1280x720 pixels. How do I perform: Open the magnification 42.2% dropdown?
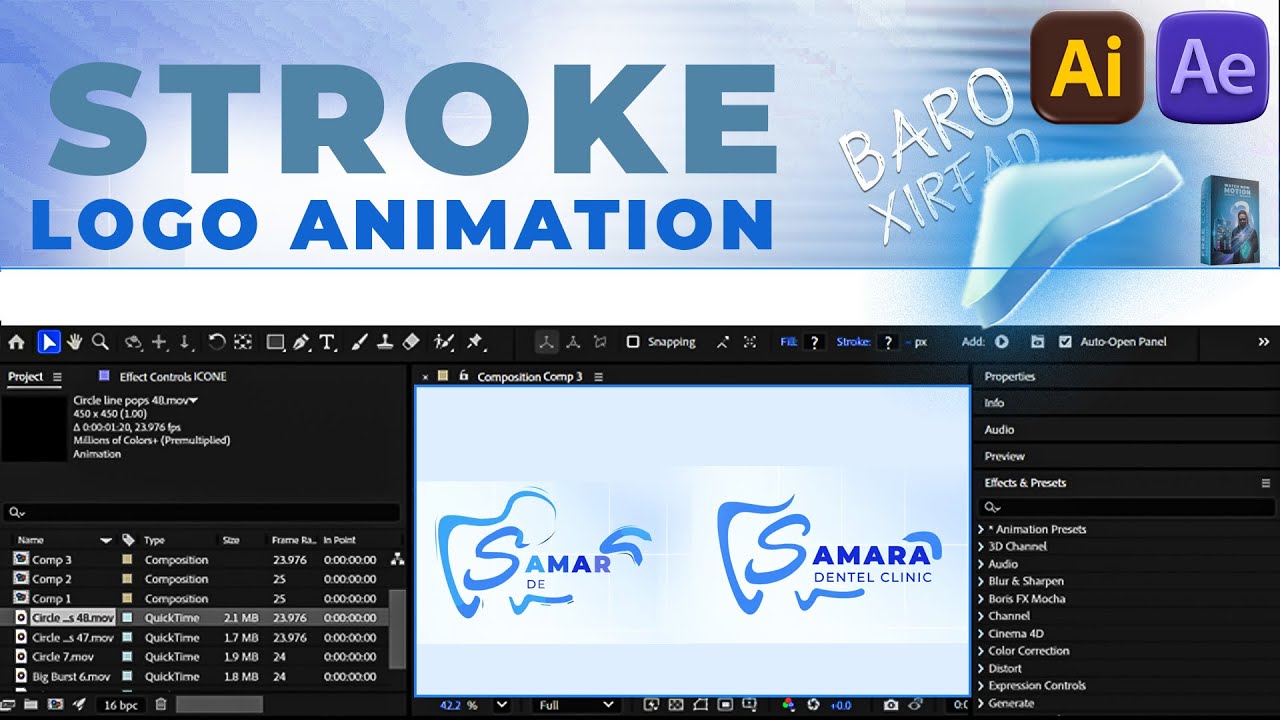[x=502, y=705]
